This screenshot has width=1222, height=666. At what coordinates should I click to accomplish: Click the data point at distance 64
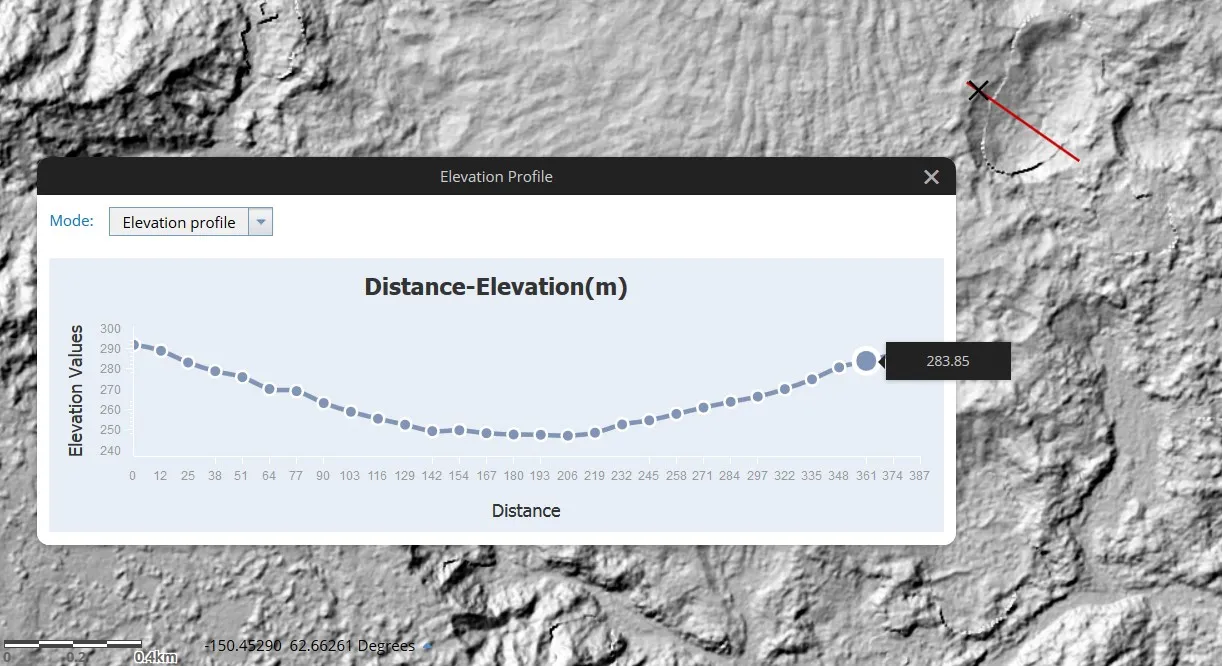269,389
